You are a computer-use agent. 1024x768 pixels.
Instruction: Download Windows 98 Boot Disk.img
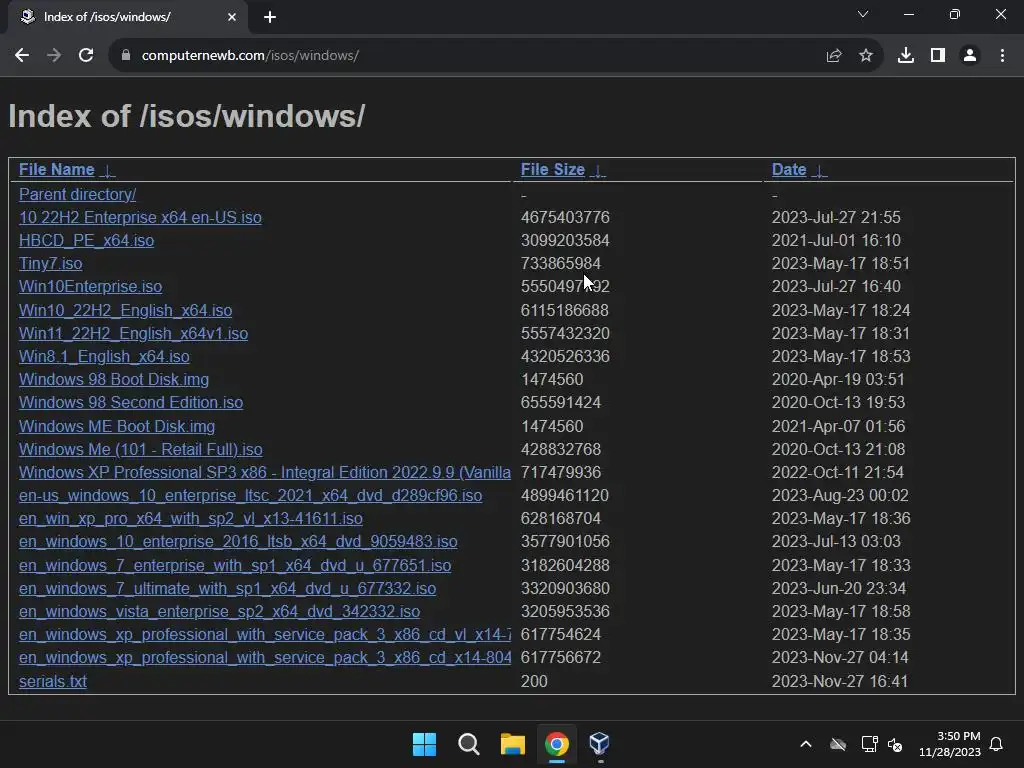pos(114,379)
